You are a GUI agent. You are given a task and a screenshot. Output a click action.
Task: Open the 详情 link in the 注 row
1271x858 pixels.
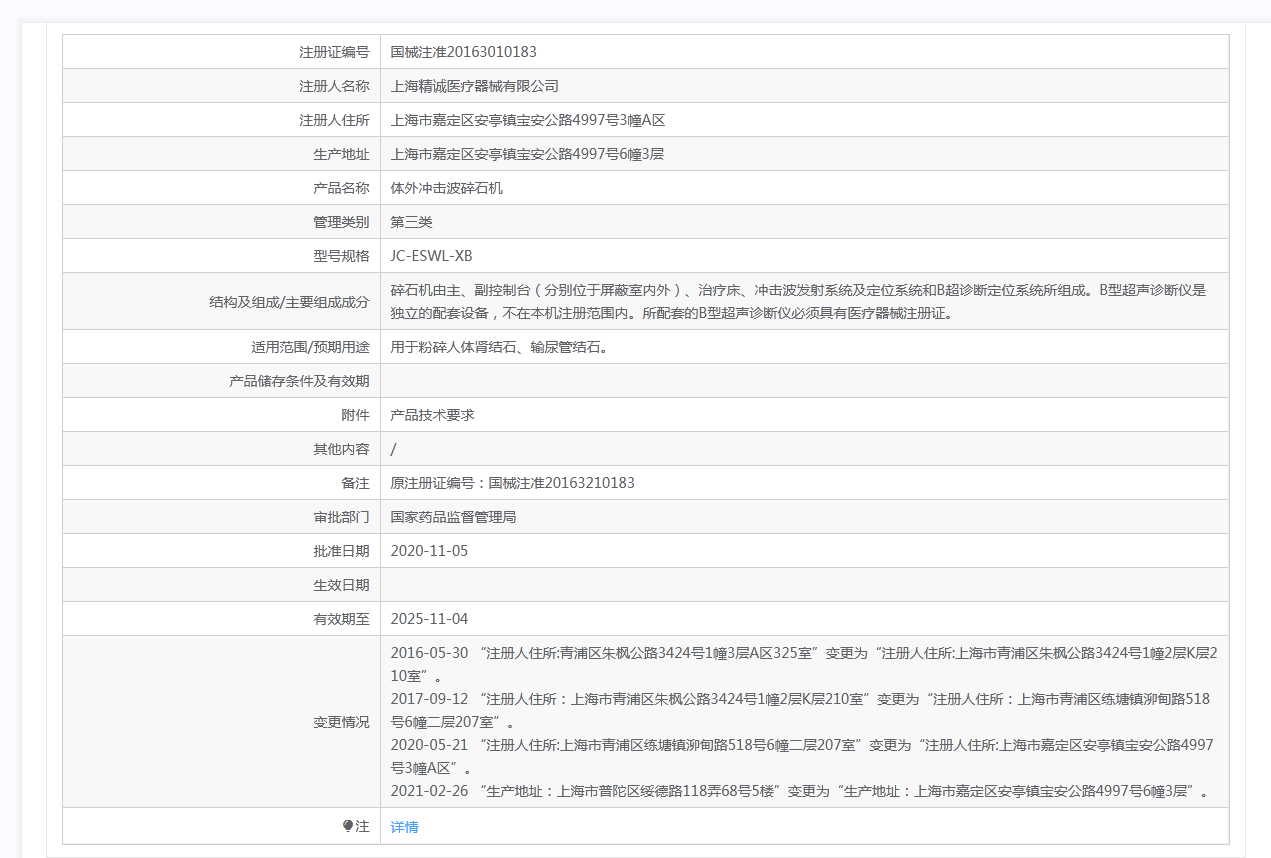pyautogui.click(x=404, y=827)
